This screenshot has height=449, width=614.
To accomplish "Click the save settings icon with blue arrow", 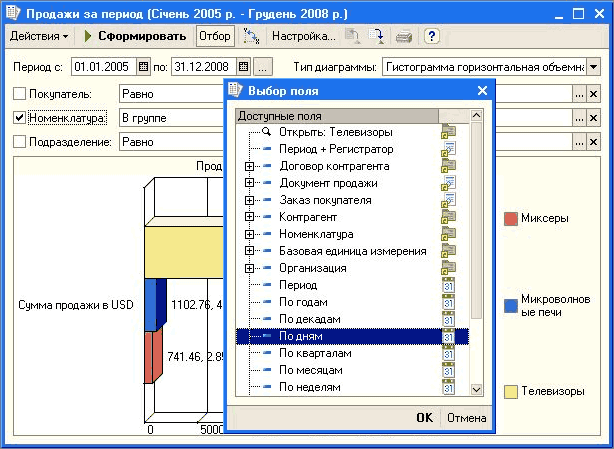I will click(377, 36).
